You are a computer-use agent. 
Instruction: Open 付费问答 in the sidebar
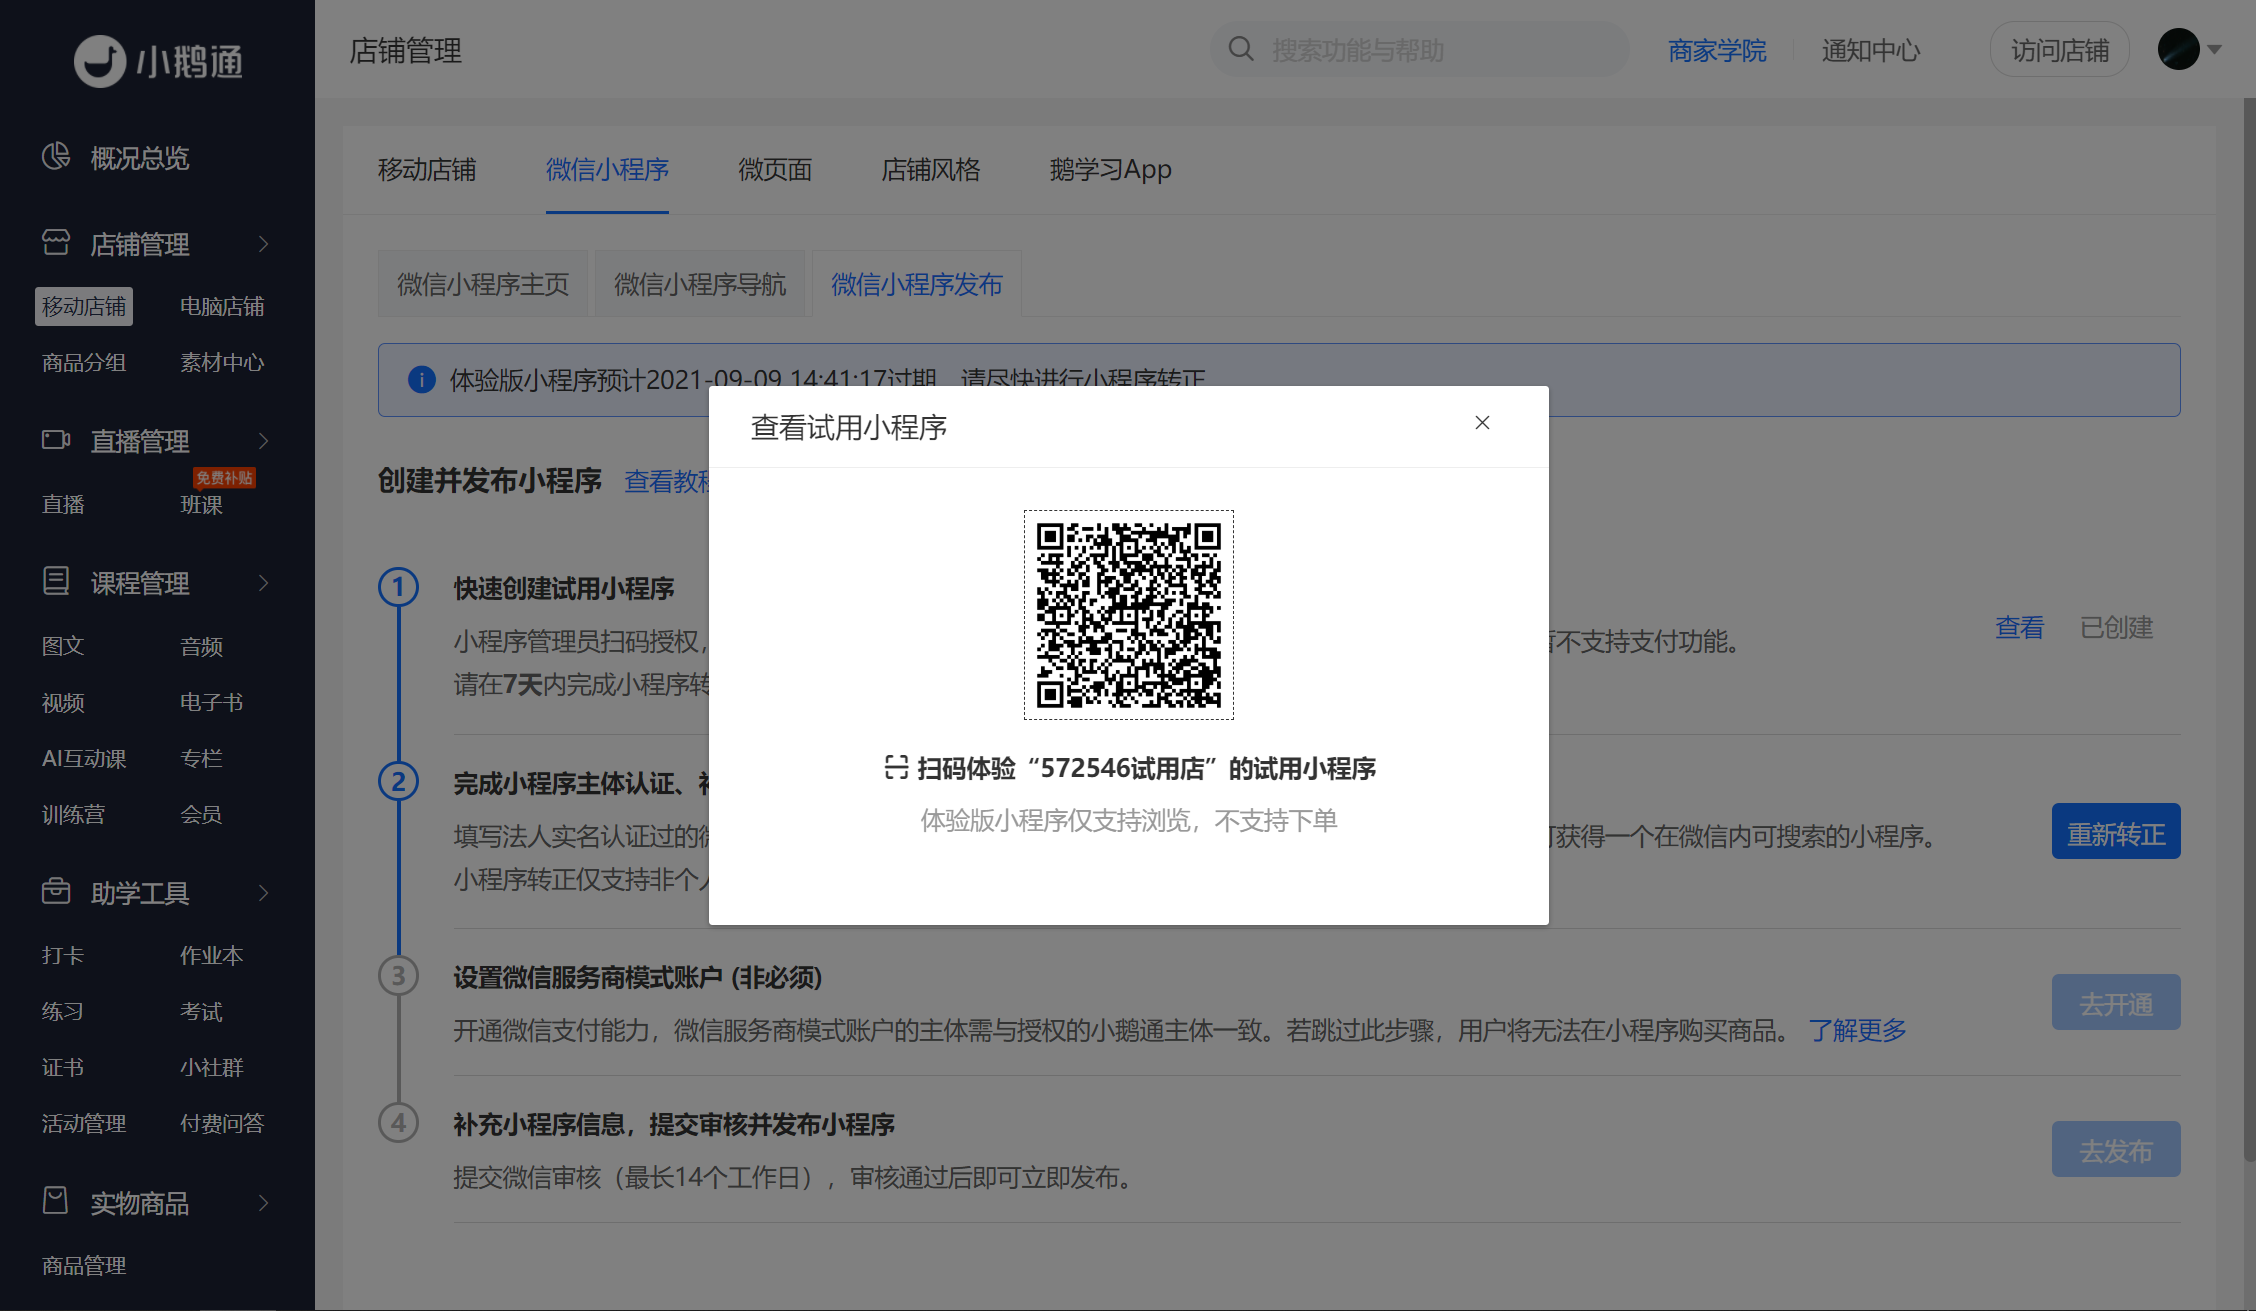pos(222,1123)
